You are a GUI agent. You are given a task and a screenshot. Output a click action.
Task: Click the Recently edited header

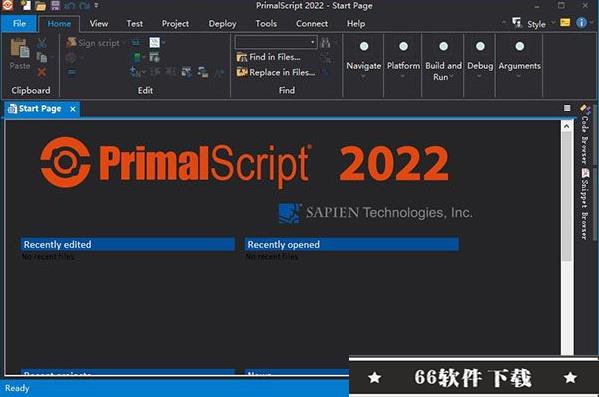(x=128, y=245)
